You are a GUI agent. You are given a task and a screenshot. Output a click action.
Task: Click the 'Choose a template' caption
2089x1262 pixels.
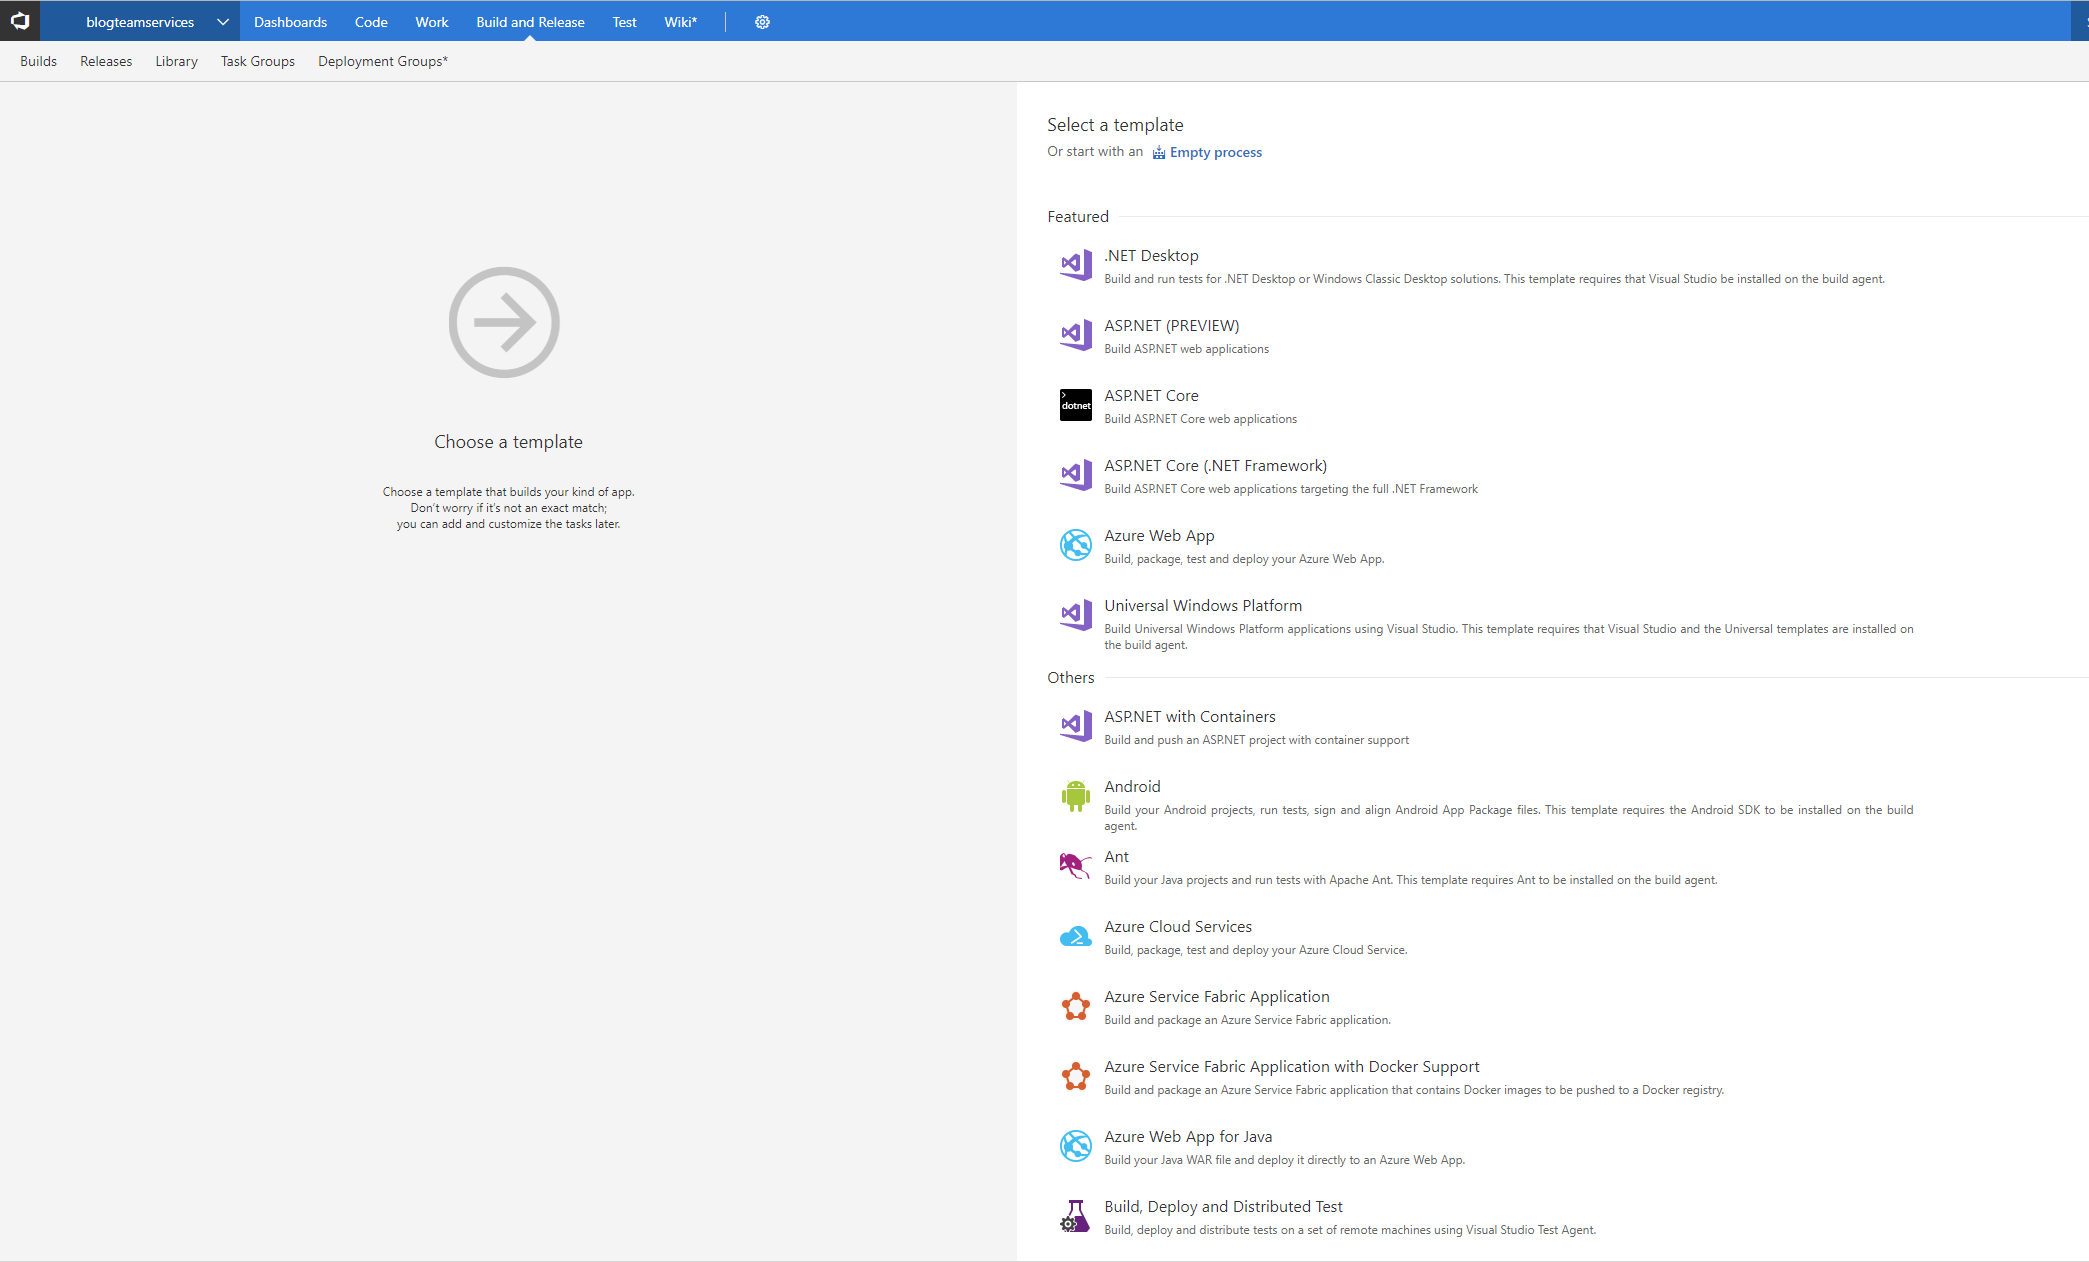(508, 442)
